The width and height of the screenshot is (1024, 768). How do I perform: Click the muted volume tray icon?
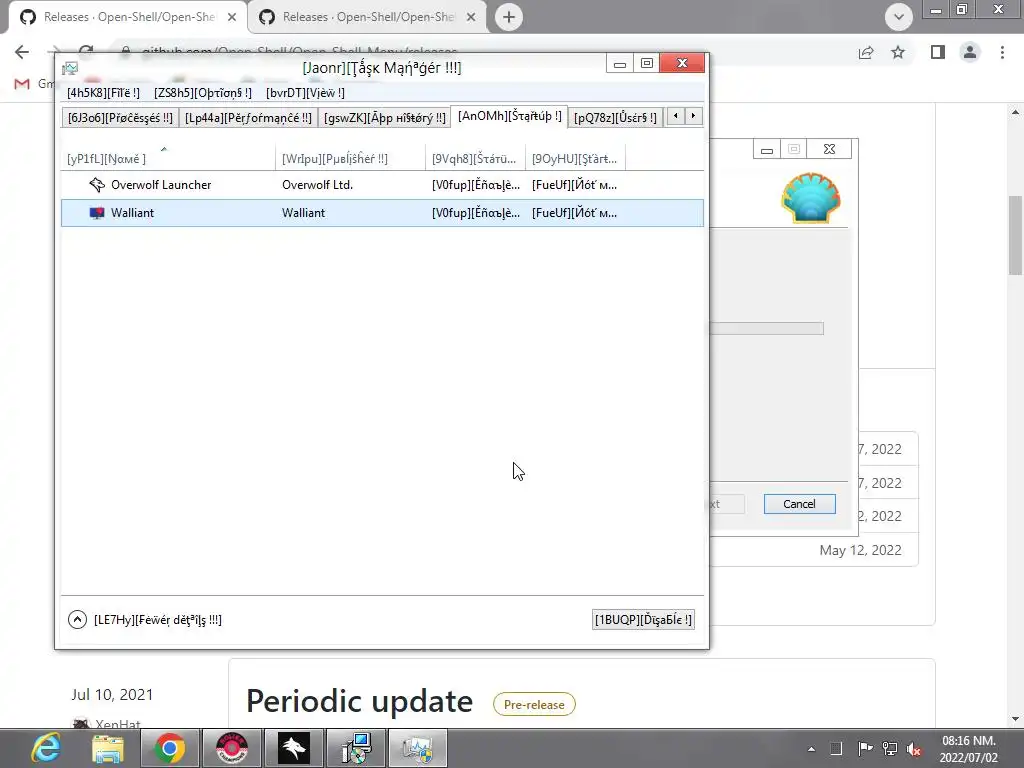point(914,750)
